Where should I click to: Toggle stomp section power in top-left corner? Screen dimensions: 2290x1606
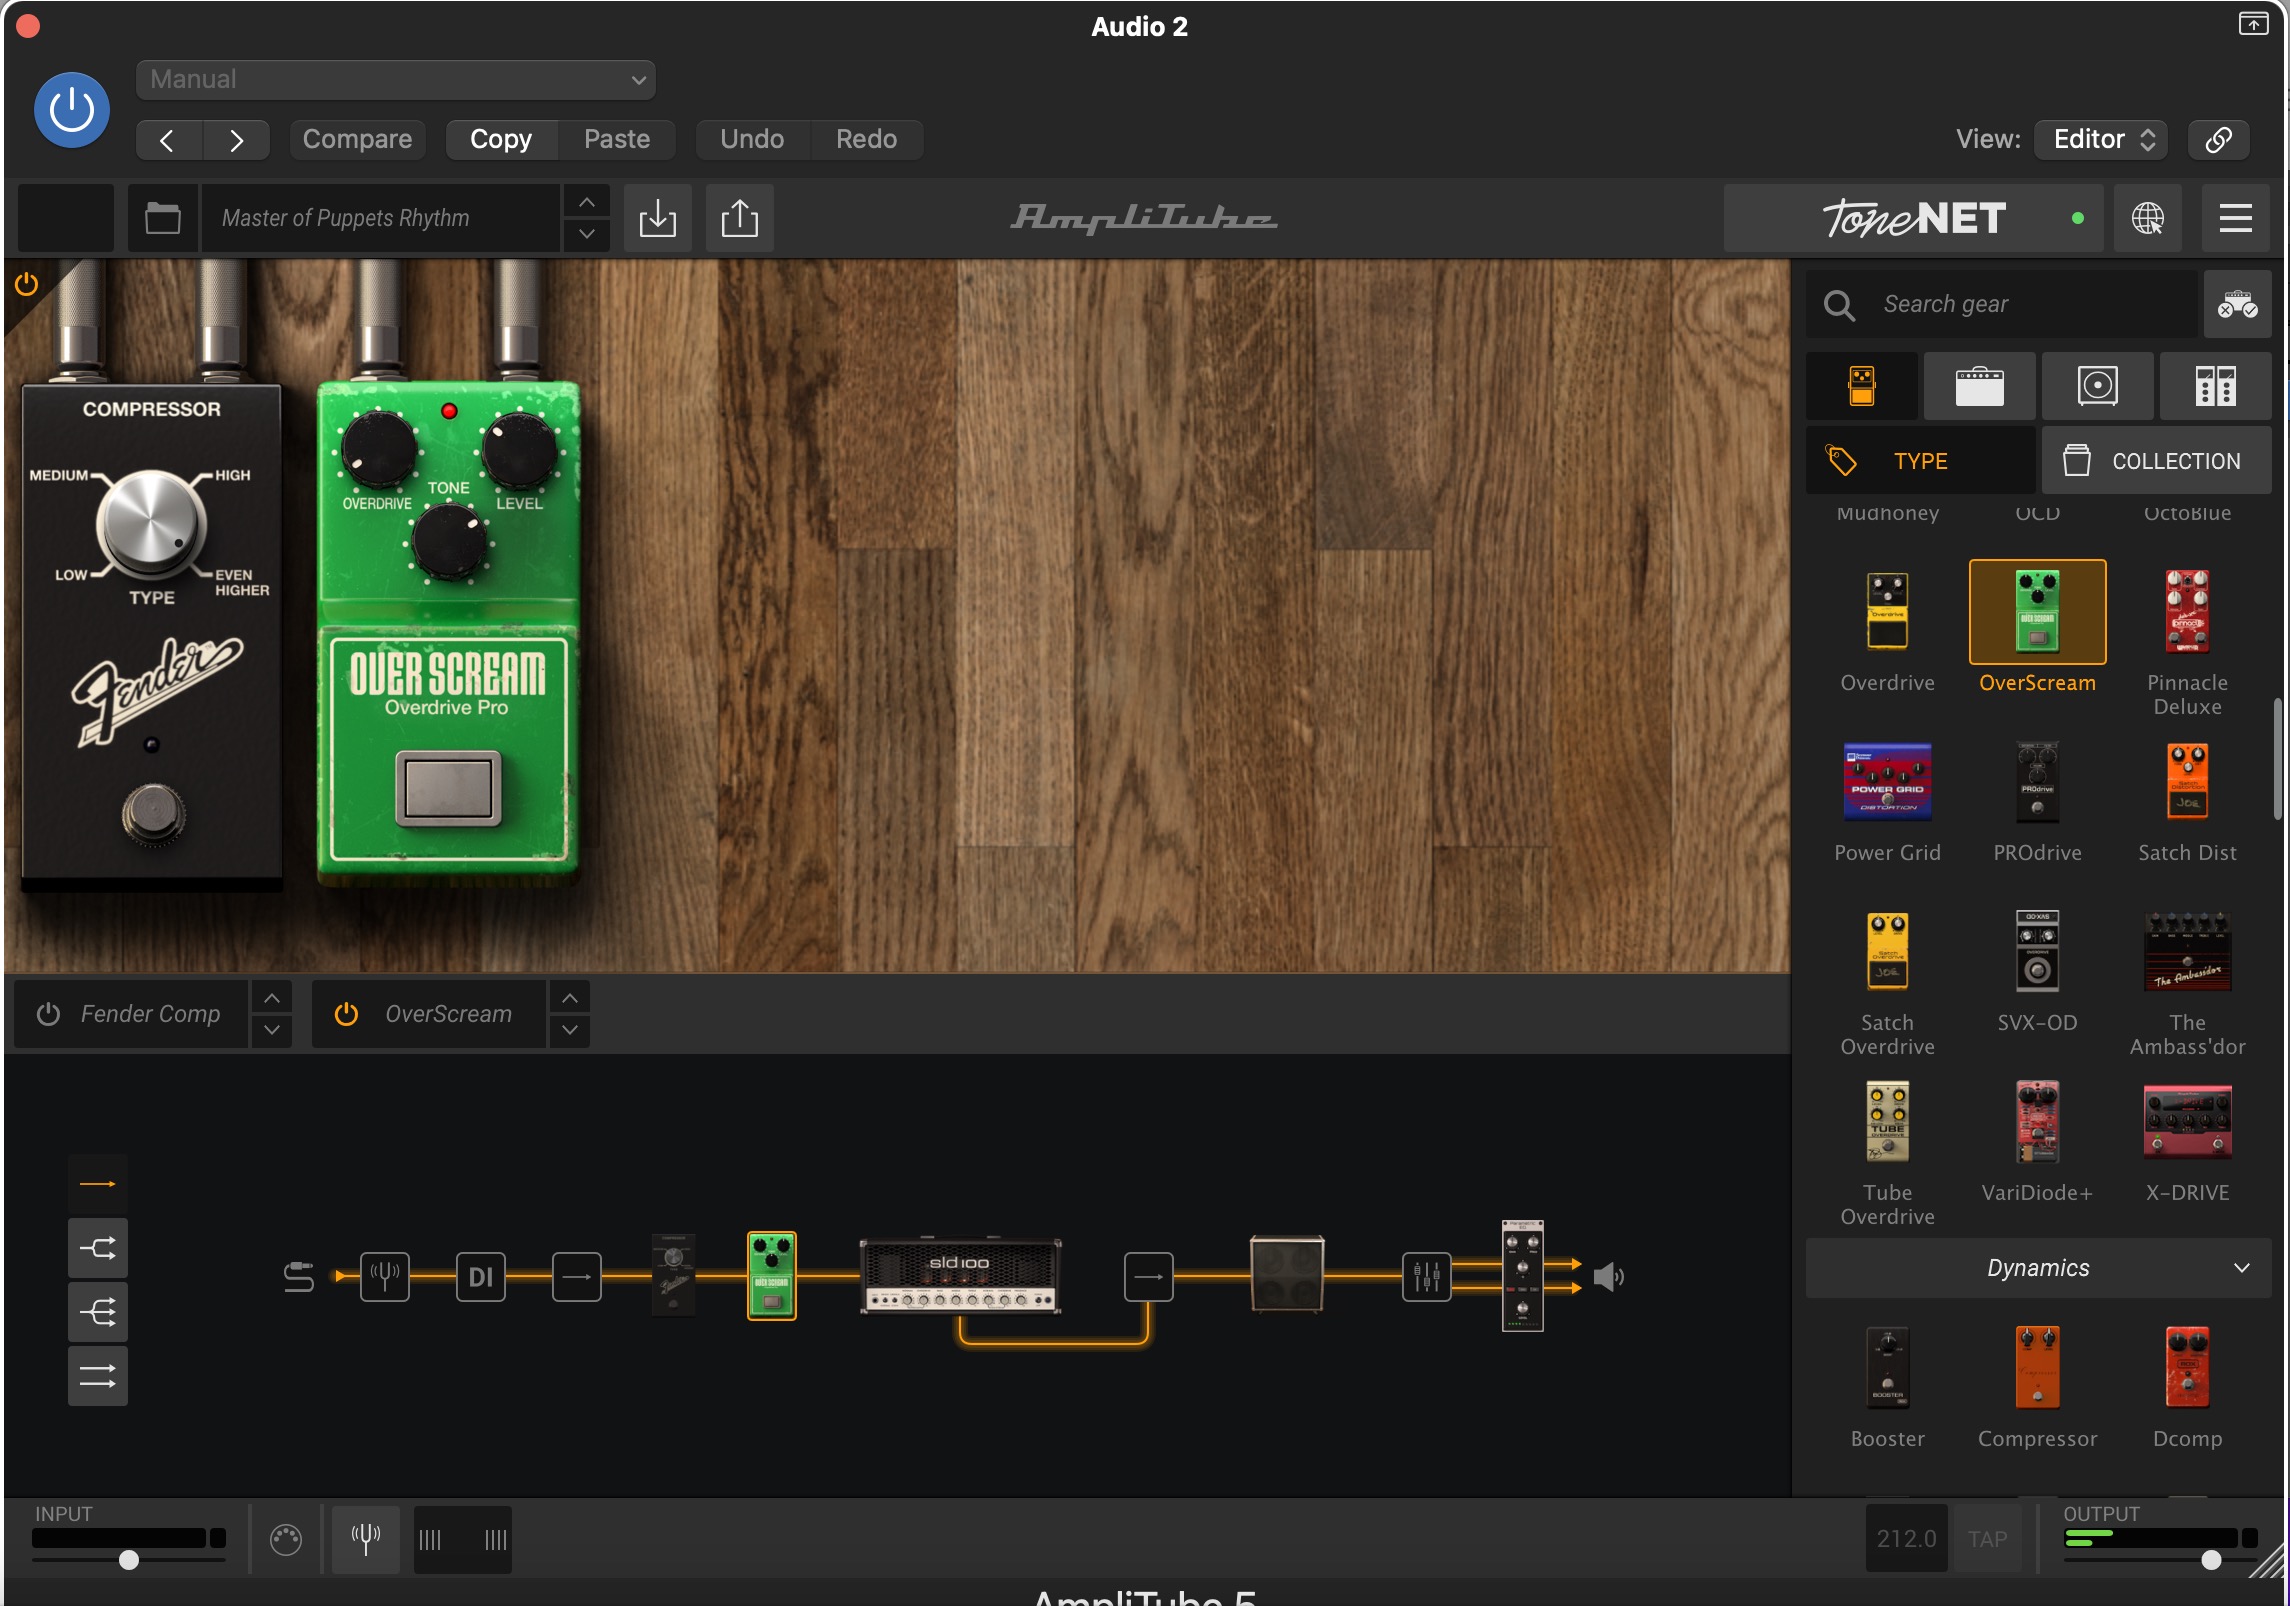tap(27, 284)
